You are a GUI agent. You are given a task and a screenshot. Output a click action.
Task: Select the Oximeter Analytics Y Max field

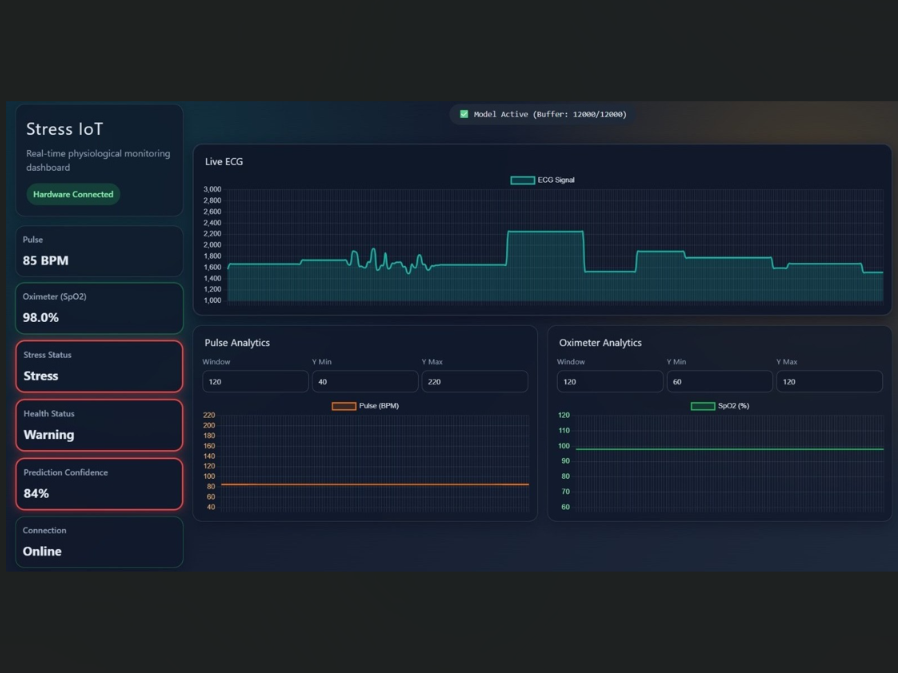[x=829, y=381]
